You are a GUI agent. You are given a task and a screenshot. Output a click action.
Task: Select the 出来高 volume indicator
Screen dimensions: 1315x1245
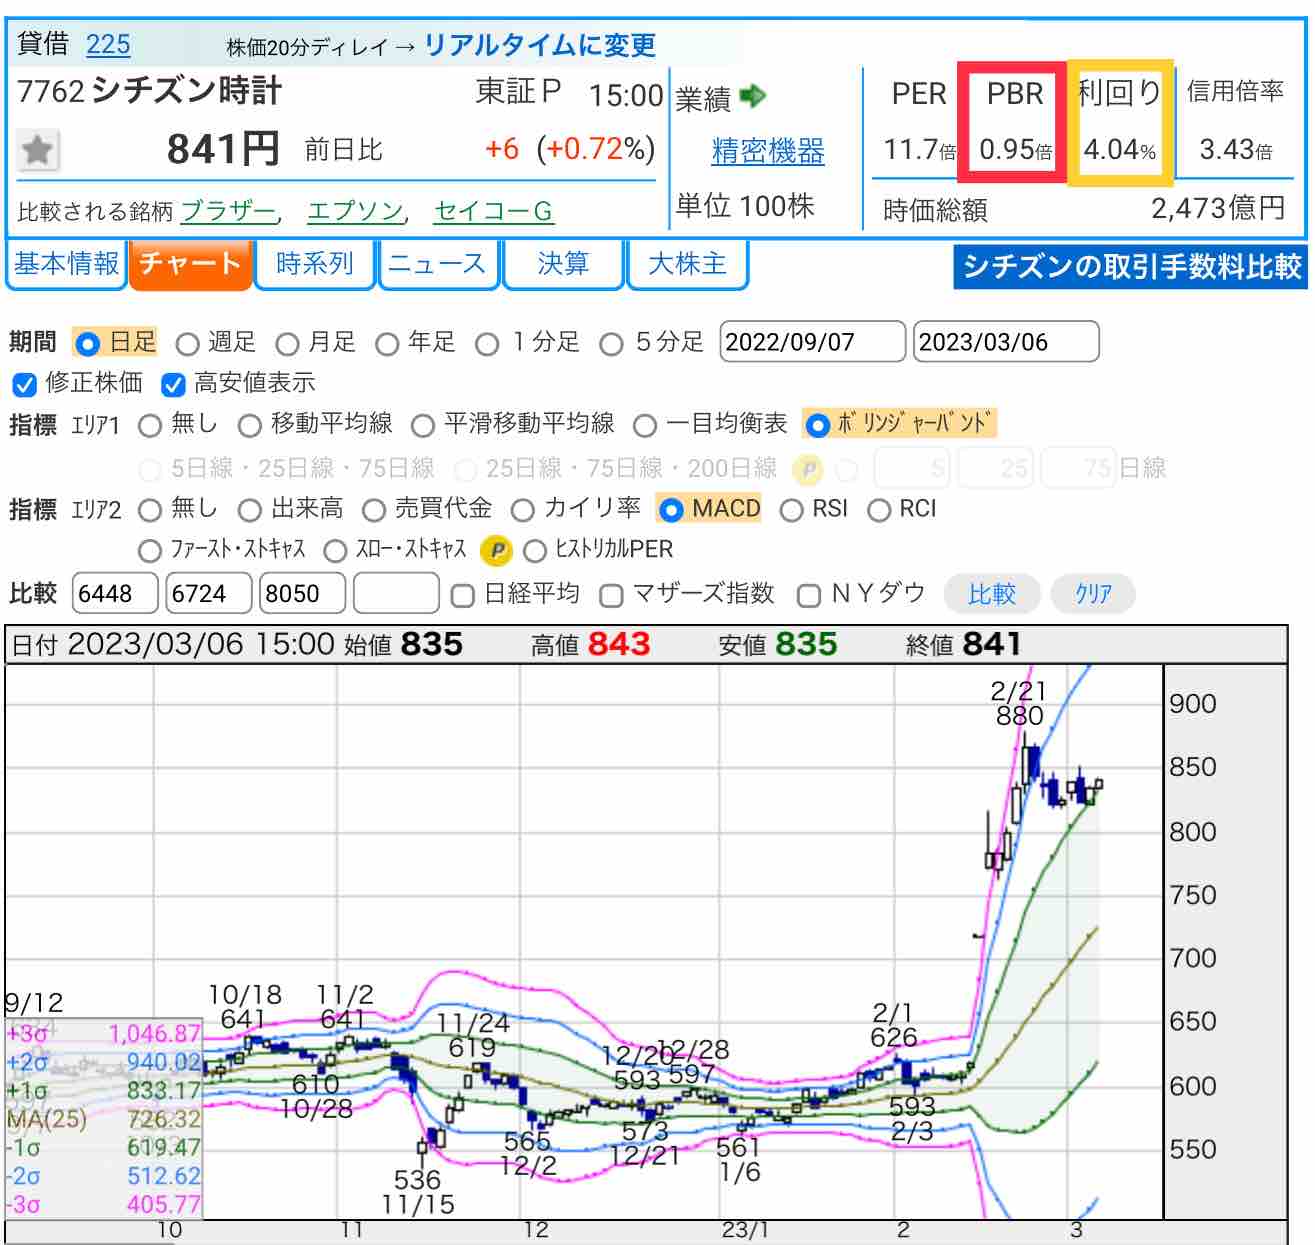[x=250, y=510]
